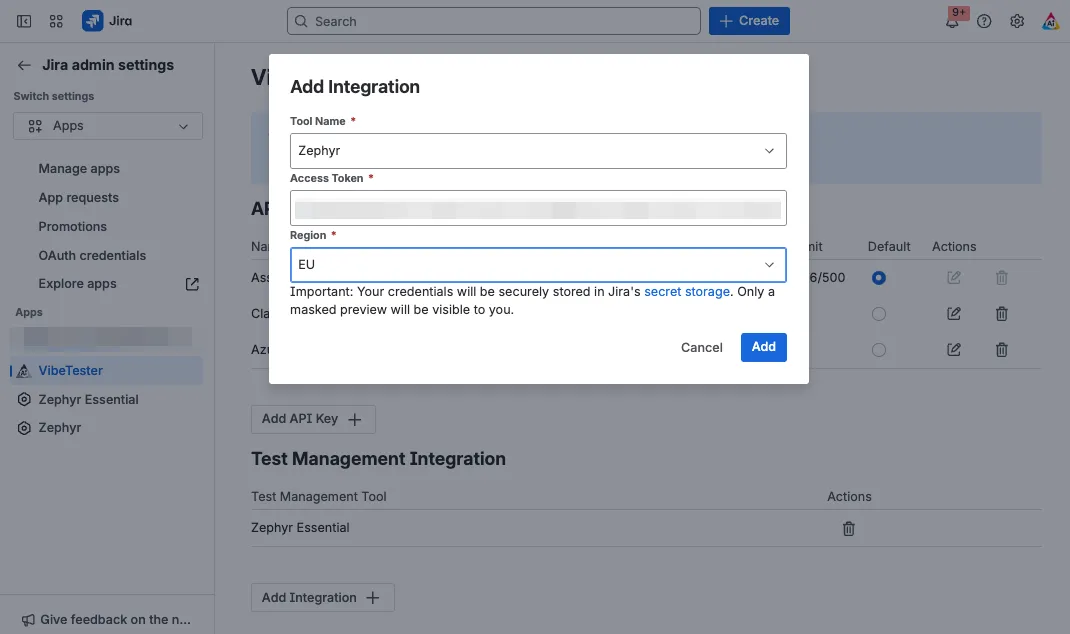This screenshot has height=634, width=1070.
Task: Focus the Search box
Action: pos(494,21)
